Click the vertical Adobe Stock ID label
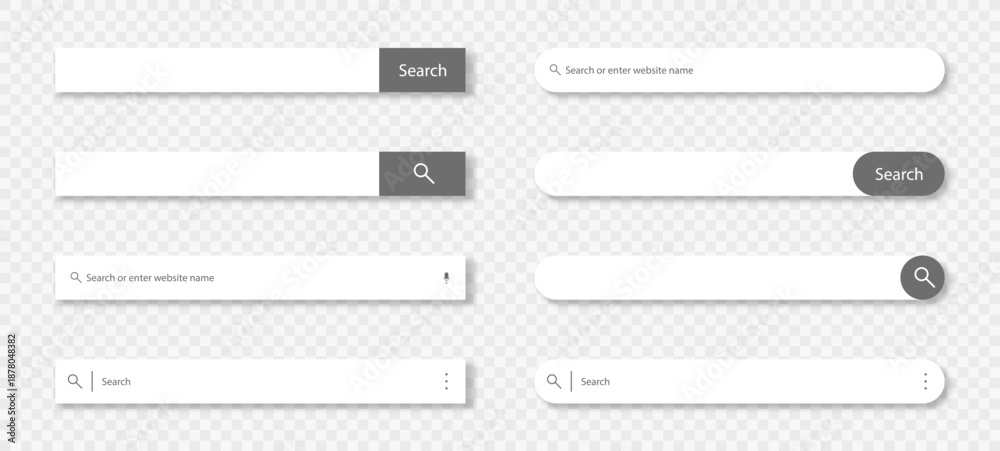This screenshot has height=451, width=1000. pos(11,379)
